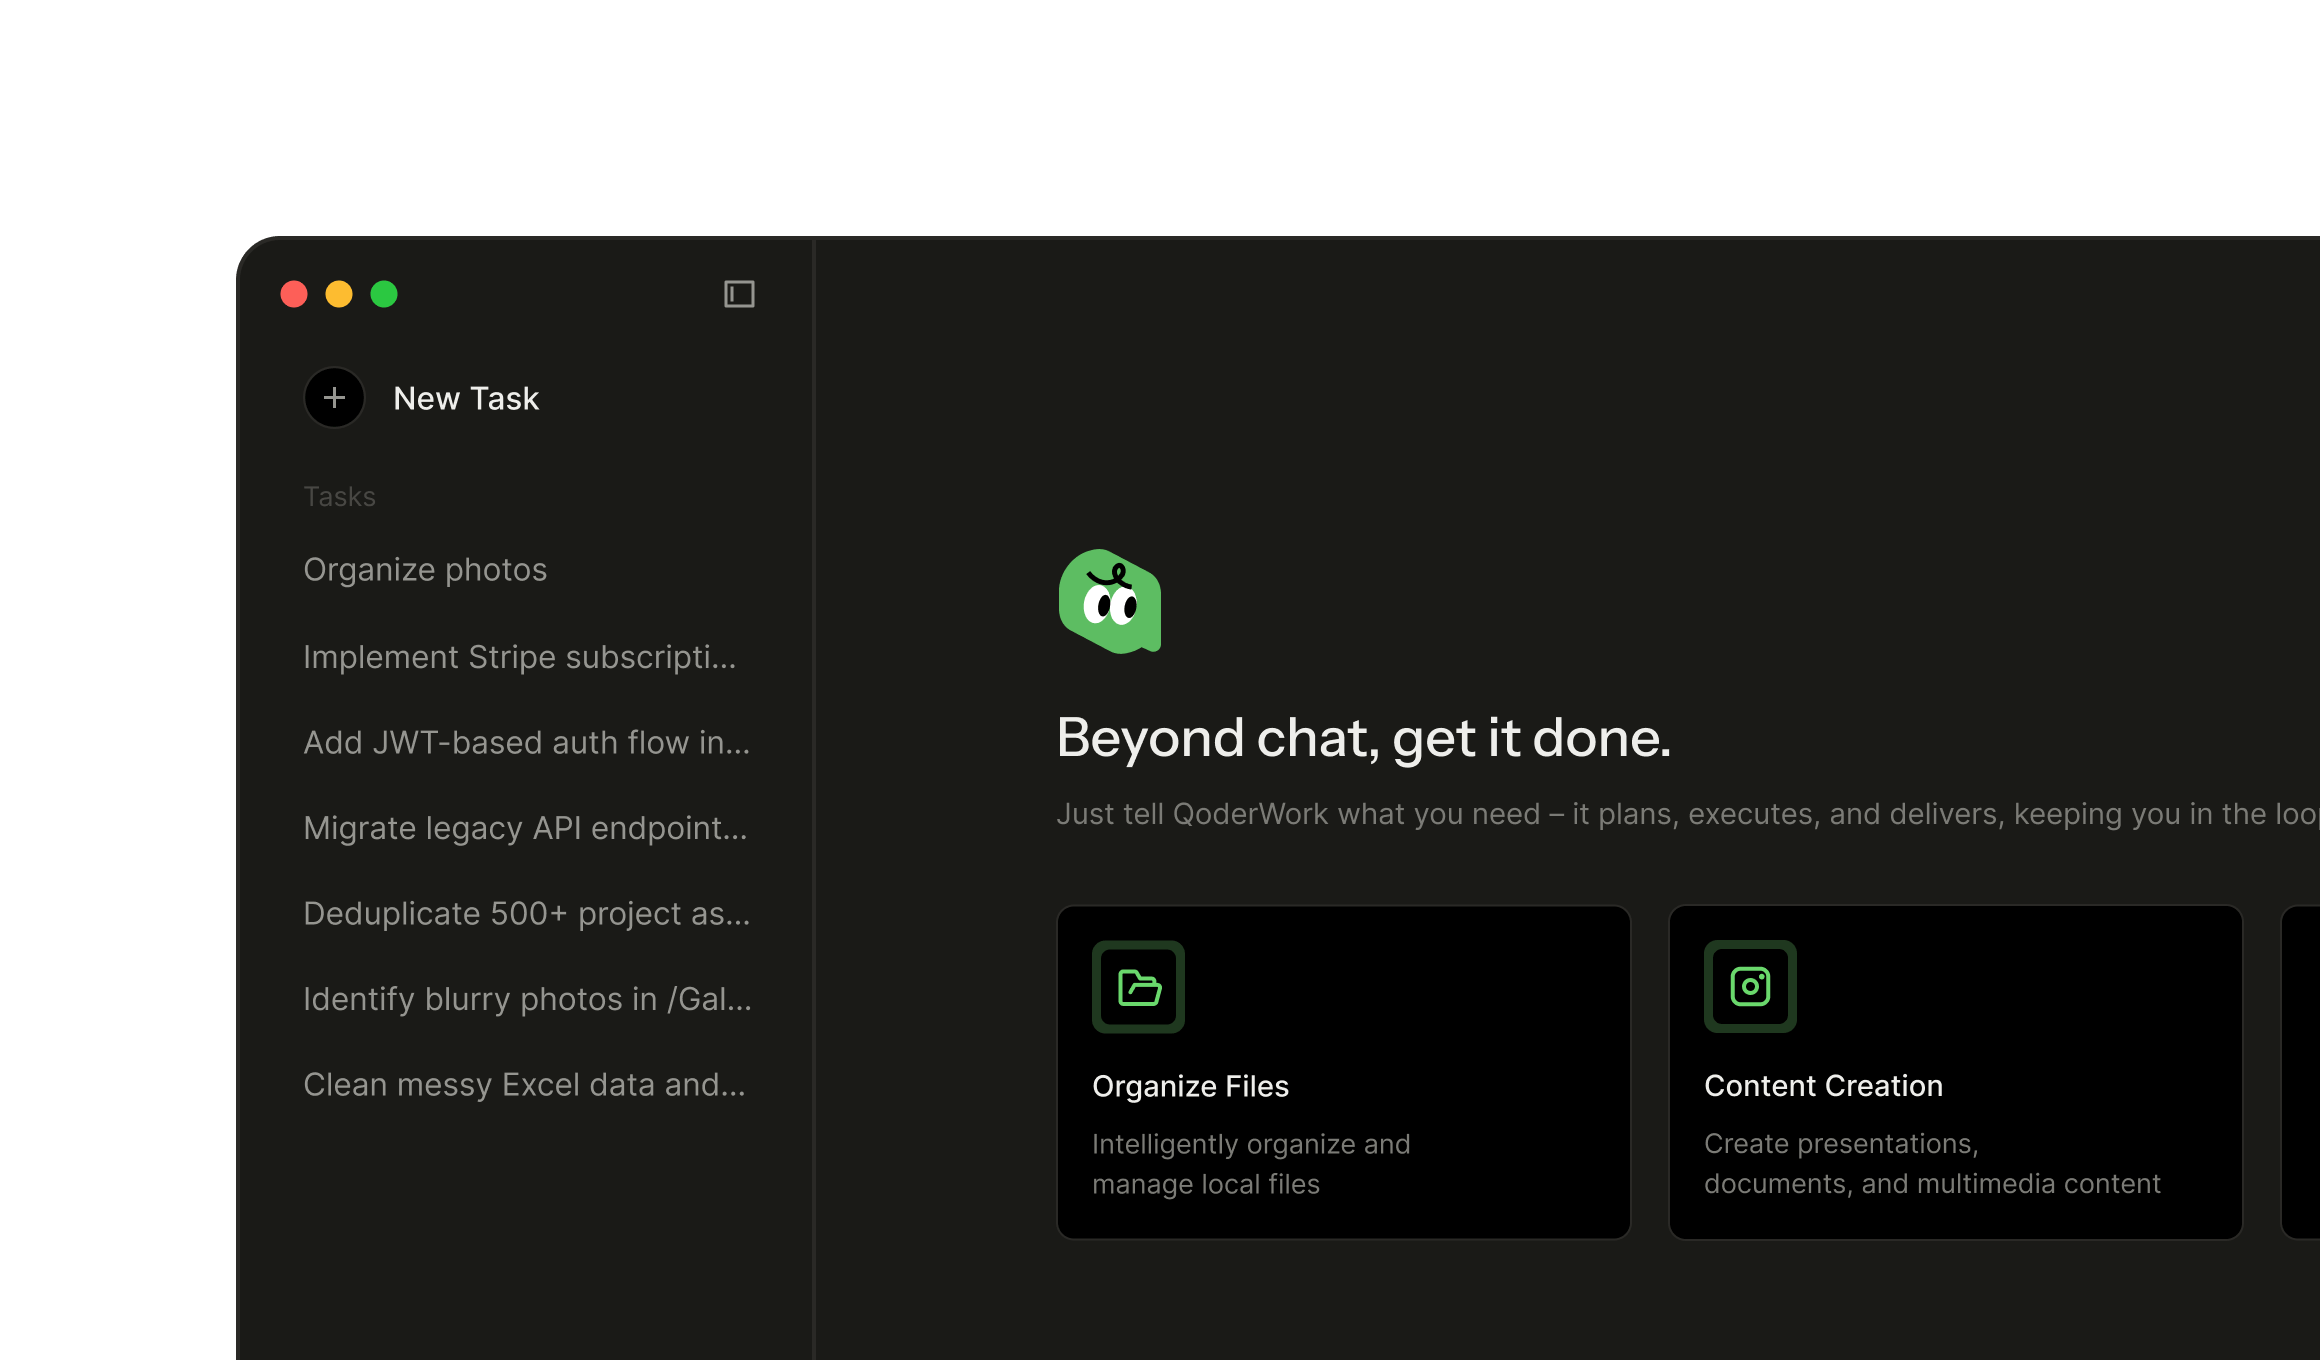The image size is (2320, 1360).
Task: Start a New Task from its label
Action: click(x=466, y=398)
